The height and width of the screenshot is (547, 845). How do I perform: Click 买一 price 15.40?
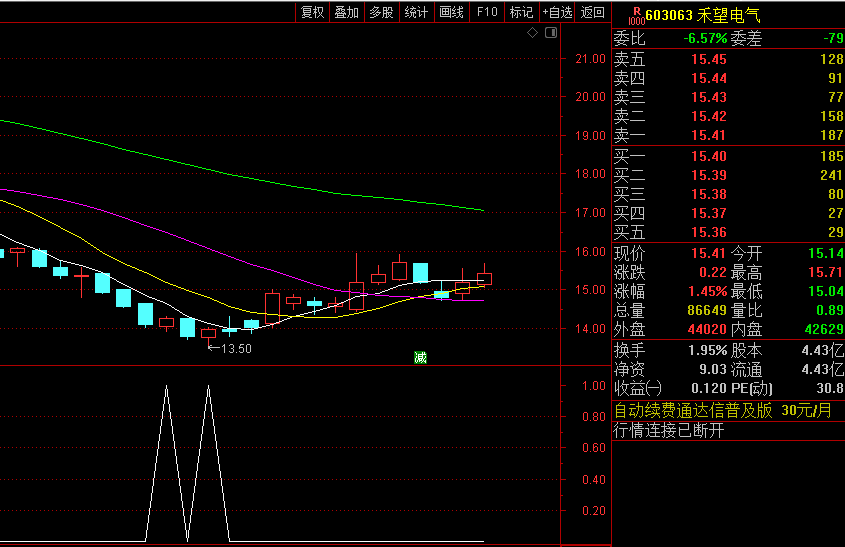[x=709, y=156]
